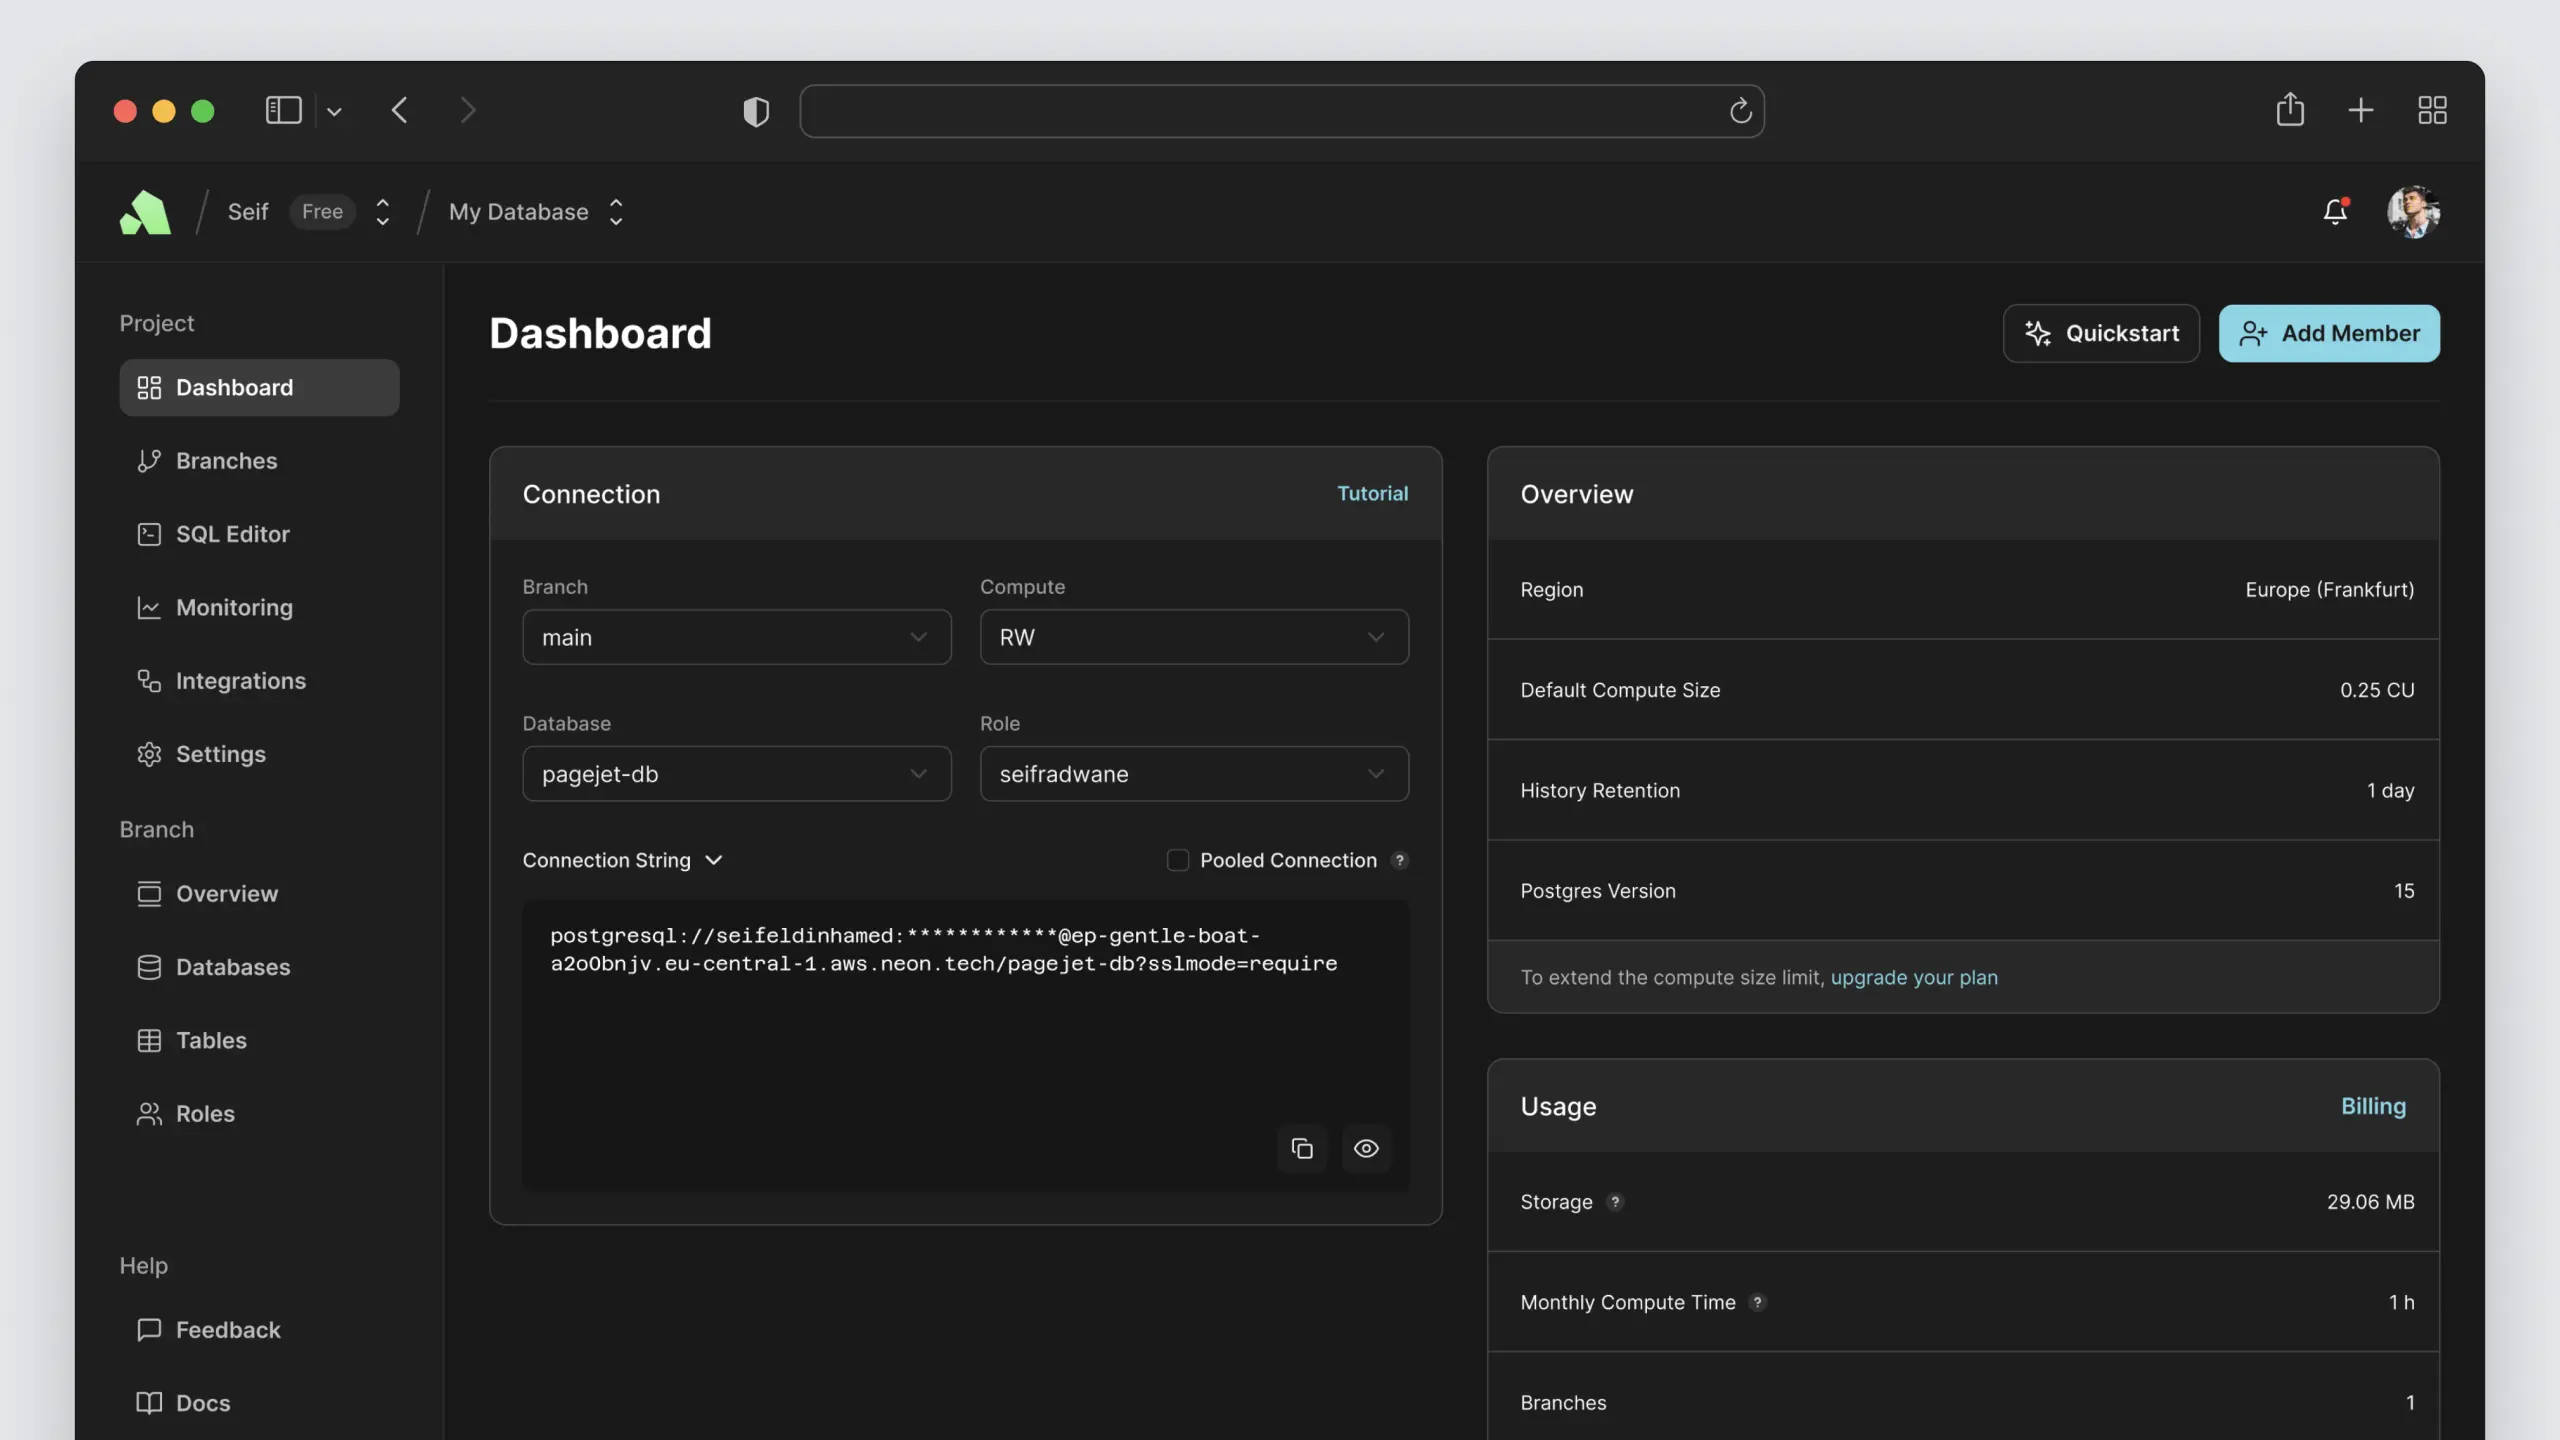Open the Compute dropdown showing RW
This screenshot has width=2560, height=1440.
point(1194,637)
